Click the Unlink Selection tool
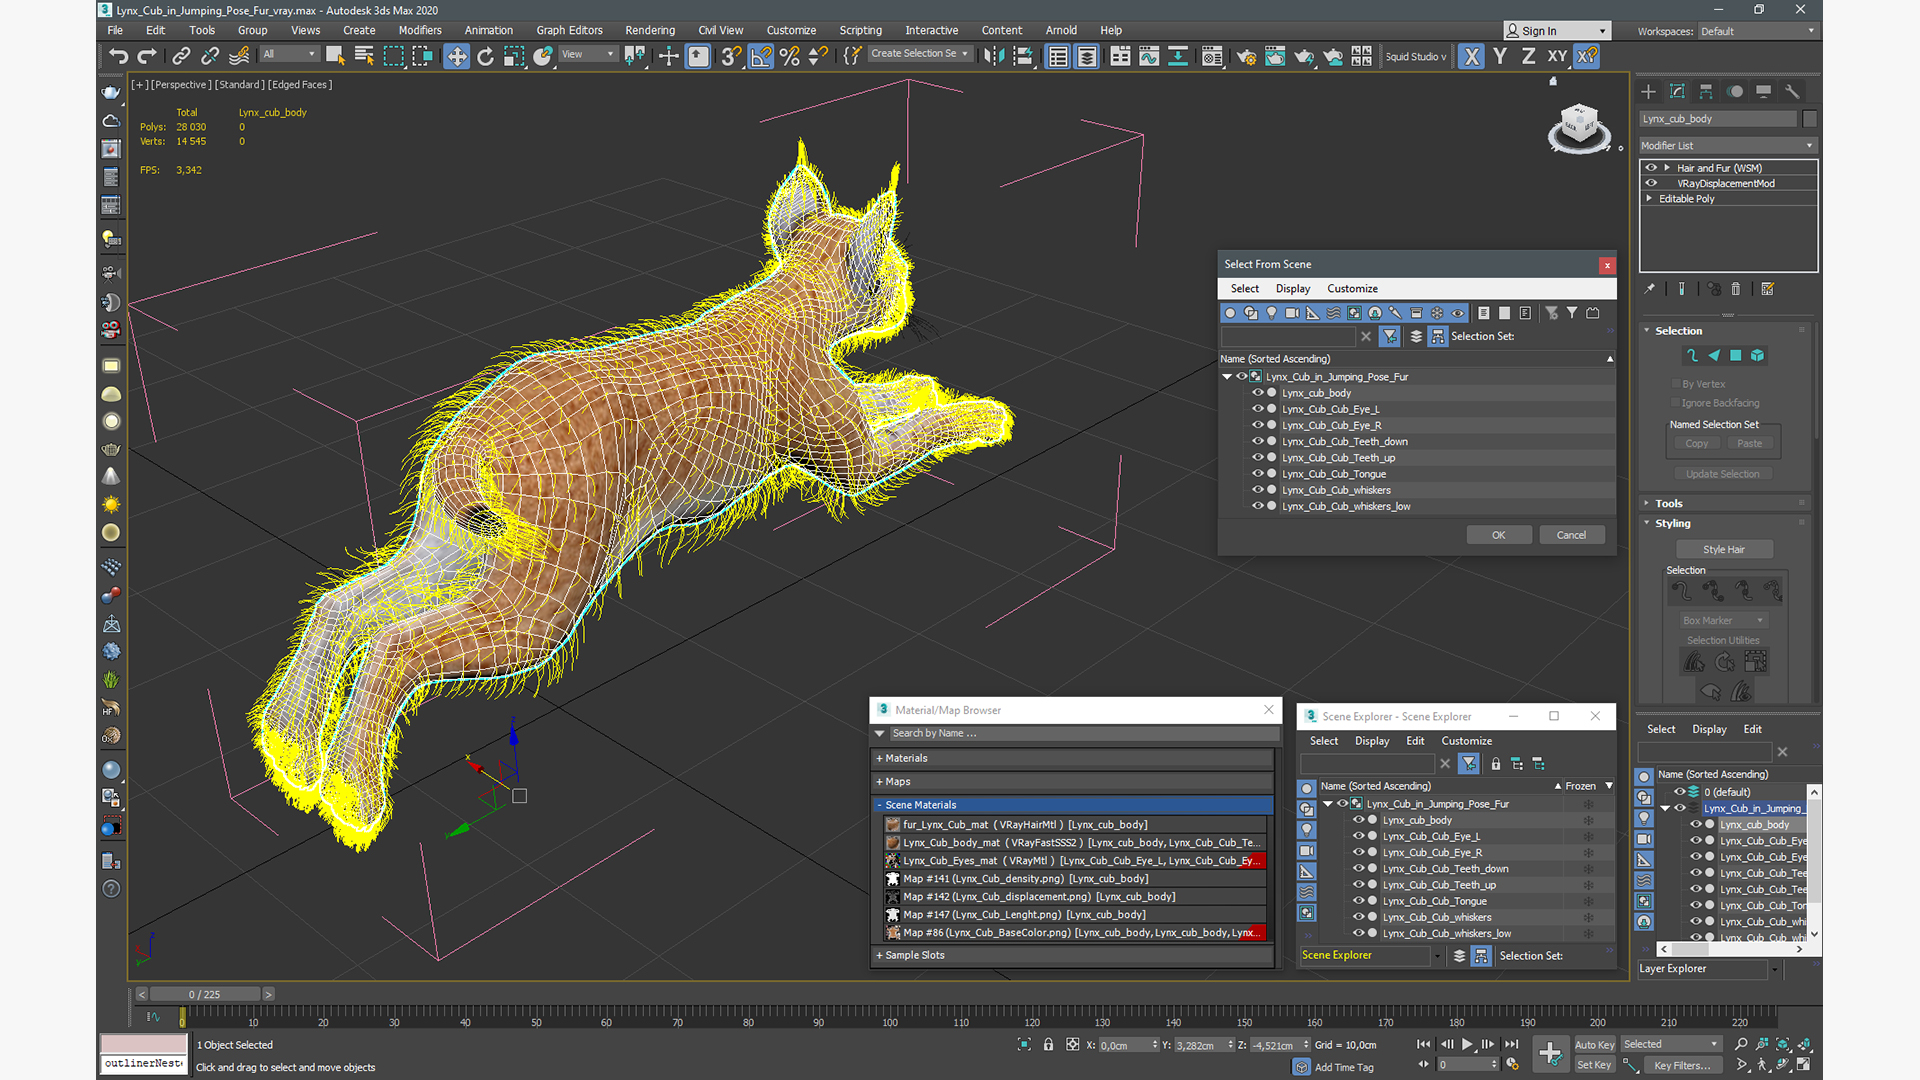 (x=210, y=57)
